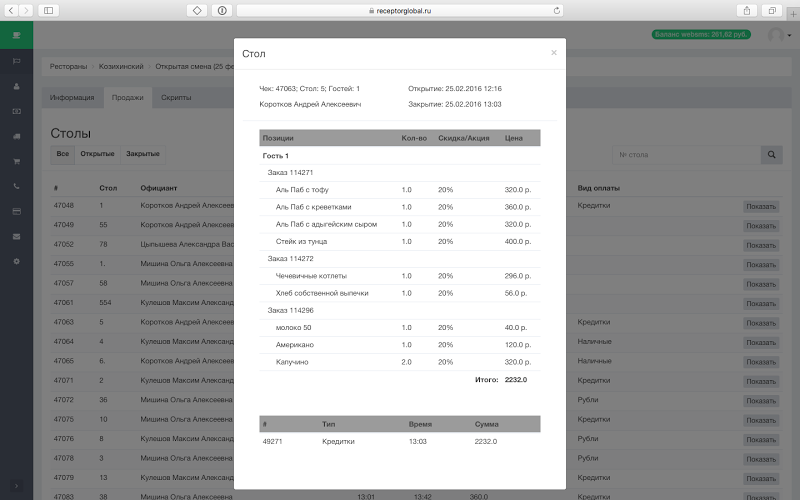
Task: Open the envelope mail icon in sidebar
Action: tap(16, 236)
